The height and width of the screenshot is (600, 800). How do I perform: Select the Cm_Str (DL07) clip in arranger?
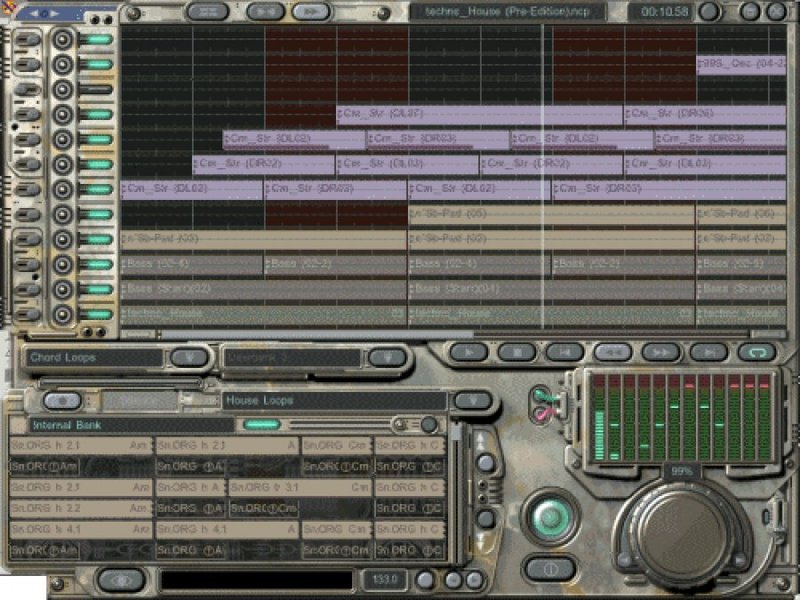480,114
